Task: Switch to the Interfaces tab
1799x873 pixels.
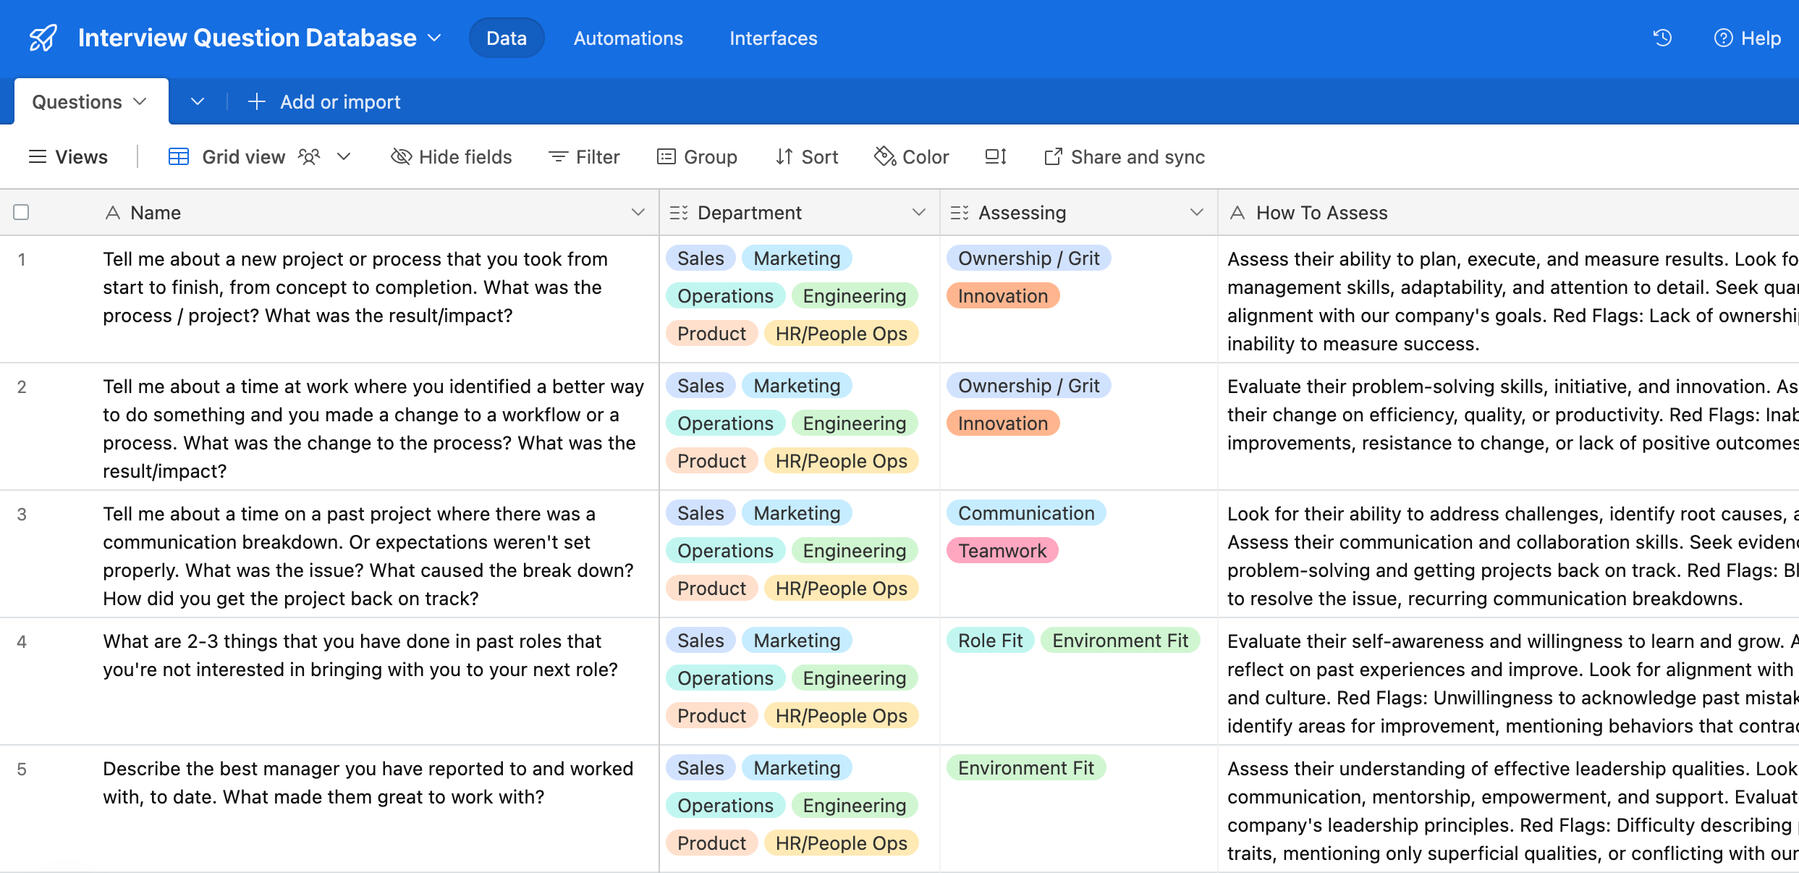Action: pyautogui.click(x=773, y=38)
